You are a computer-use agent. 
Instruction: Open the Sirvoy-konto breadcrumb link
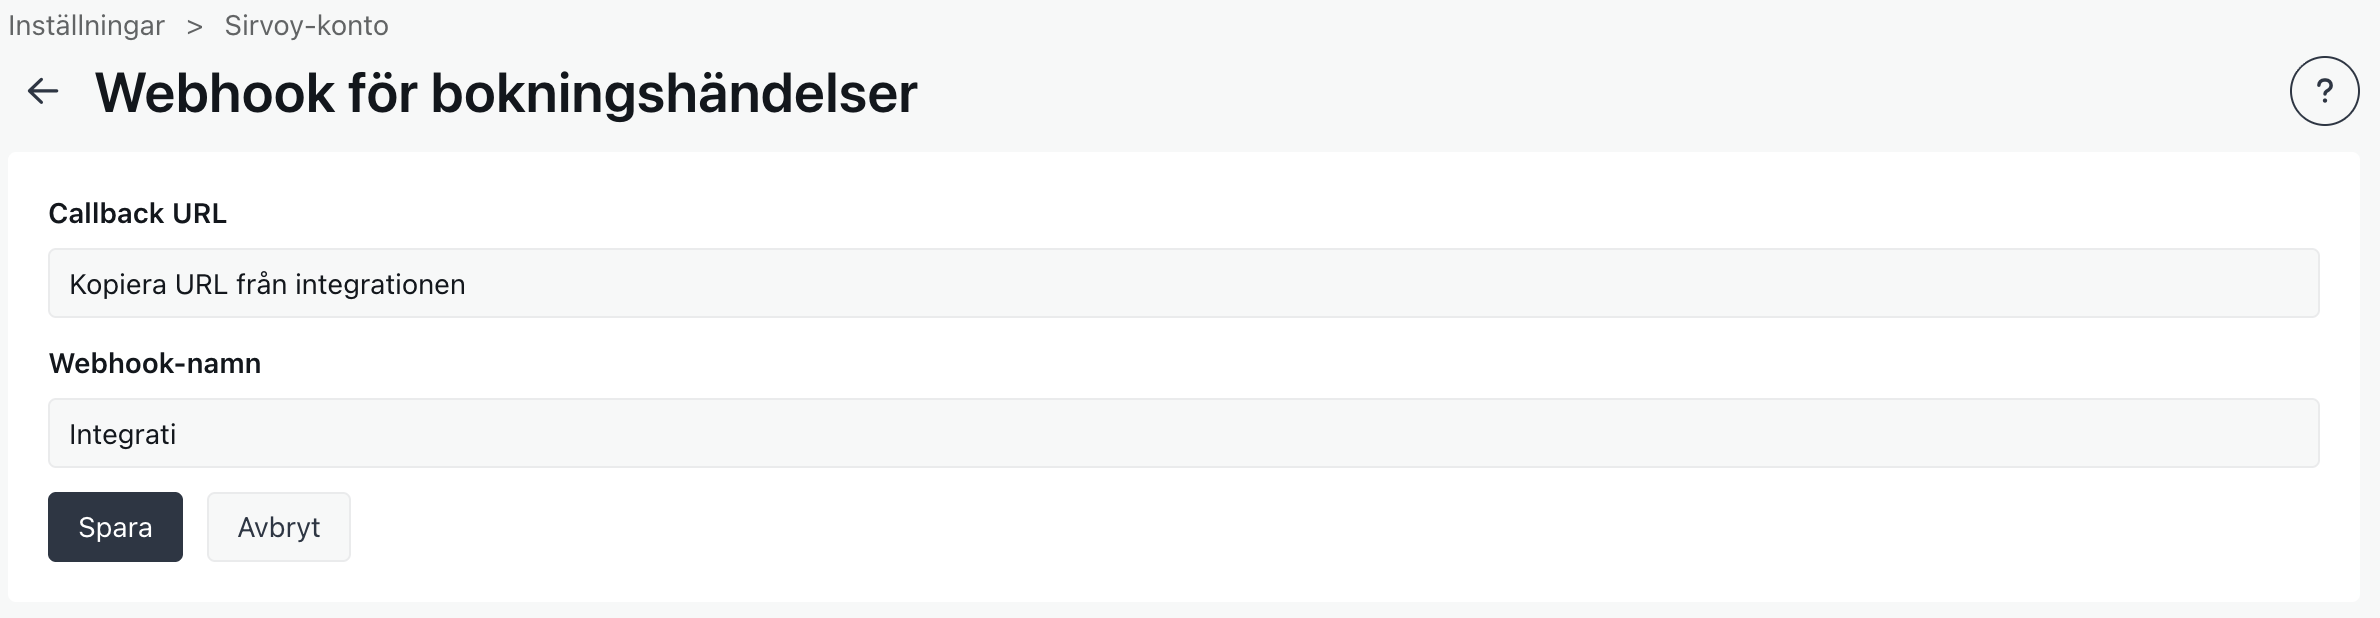click(306, 25)
